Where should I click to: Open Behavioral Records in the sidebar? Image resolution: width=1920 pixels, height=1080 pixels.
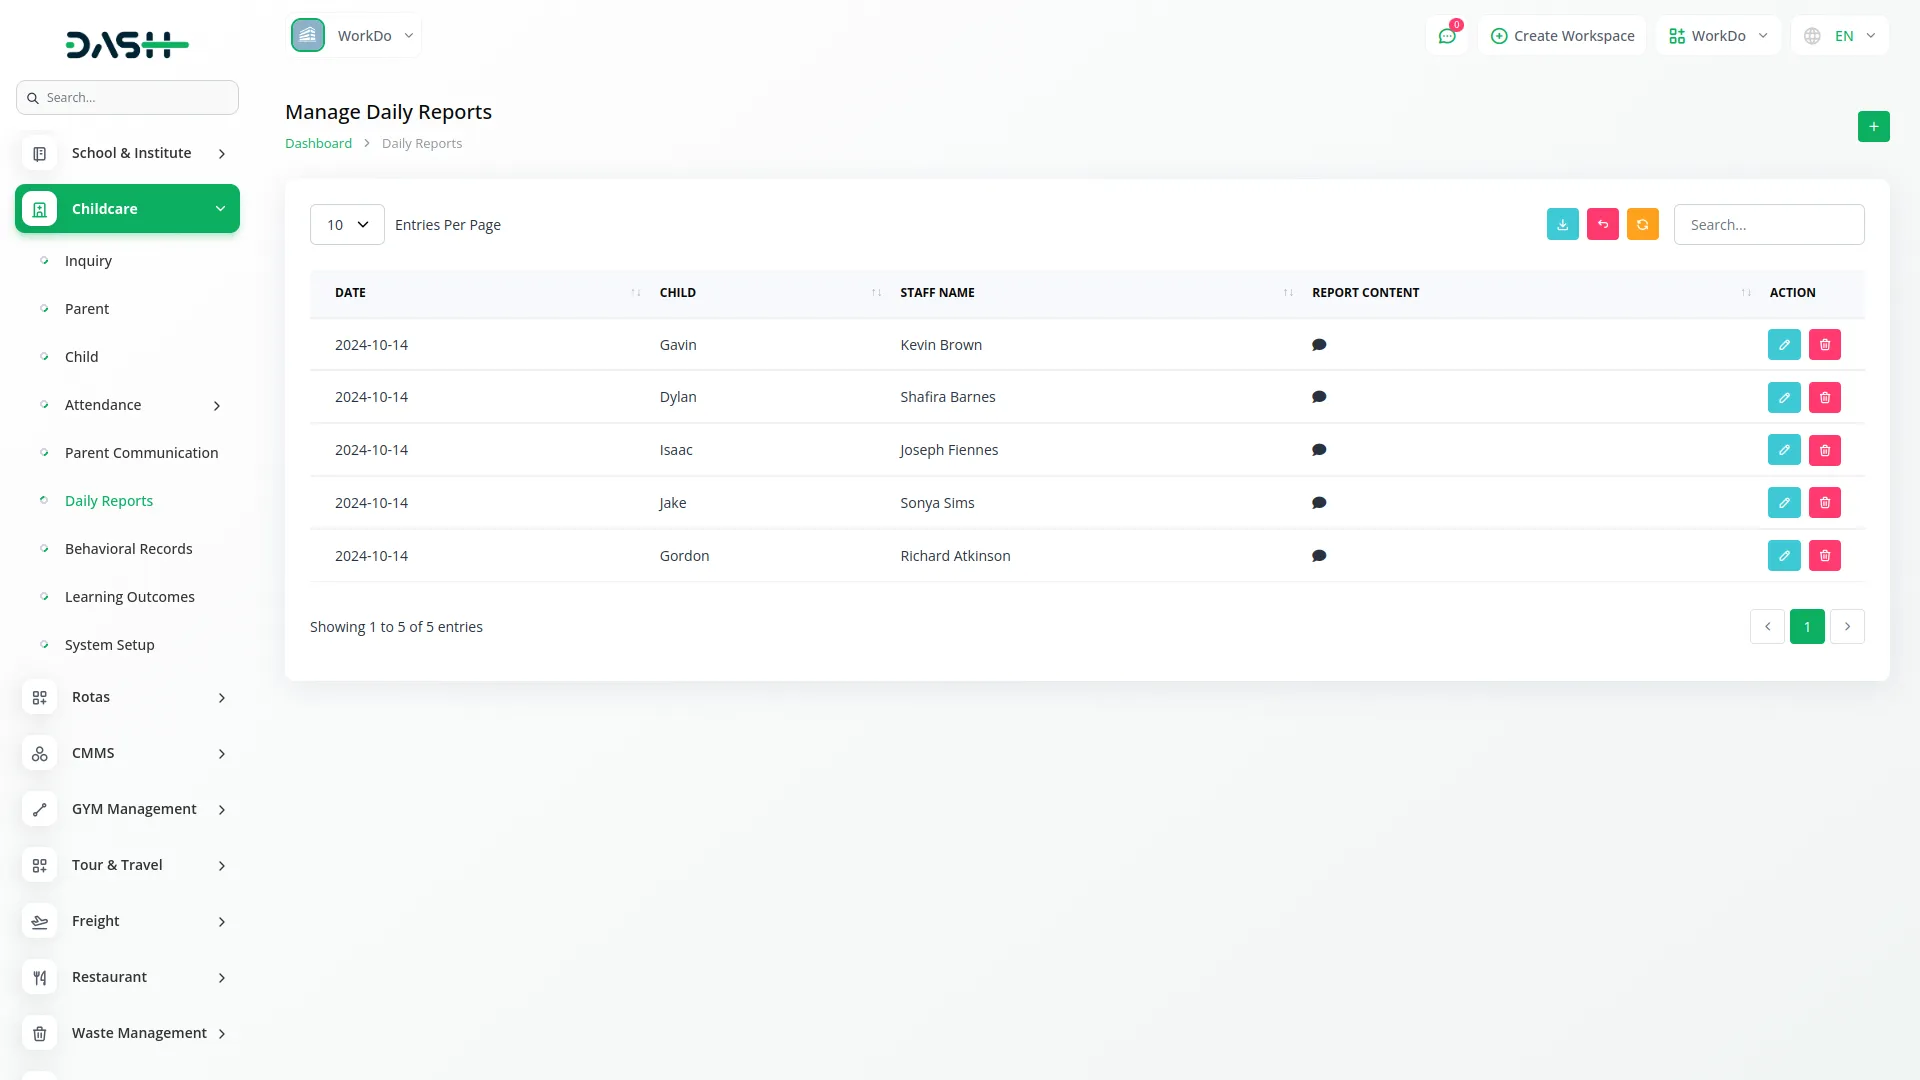[128, 549]
